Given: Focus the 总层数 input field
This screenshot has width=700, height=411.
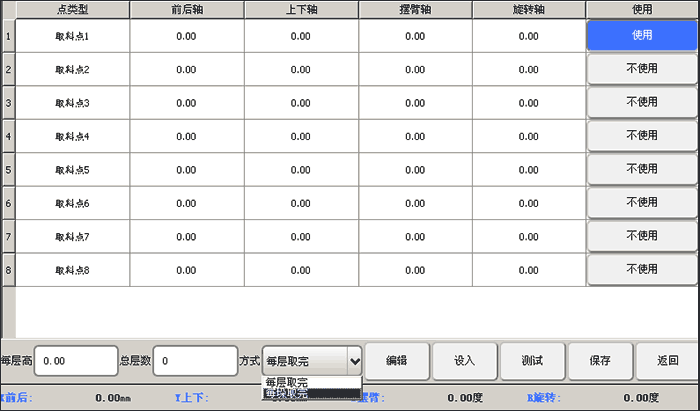Looking at the screenshot, I should click(195, 360).
